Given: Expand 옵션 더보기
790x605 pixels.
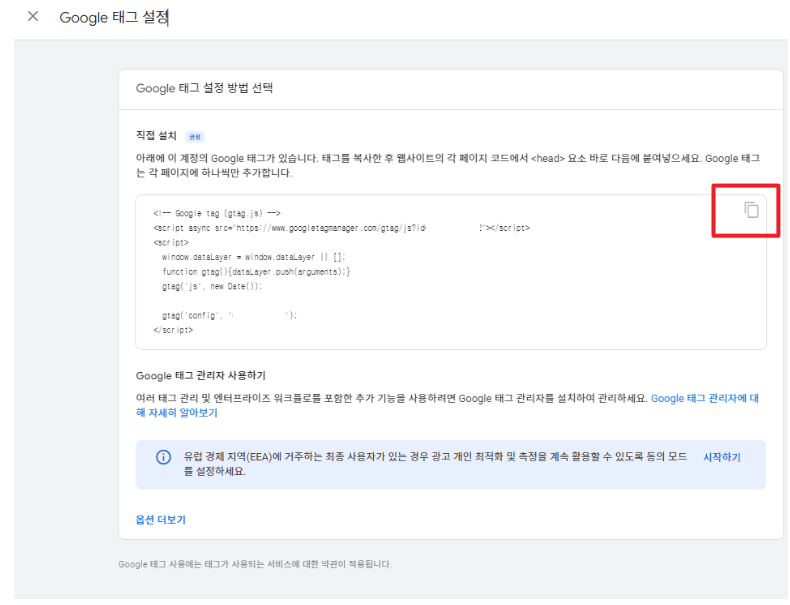Looking at the screenshot, I should pos(161,520).
